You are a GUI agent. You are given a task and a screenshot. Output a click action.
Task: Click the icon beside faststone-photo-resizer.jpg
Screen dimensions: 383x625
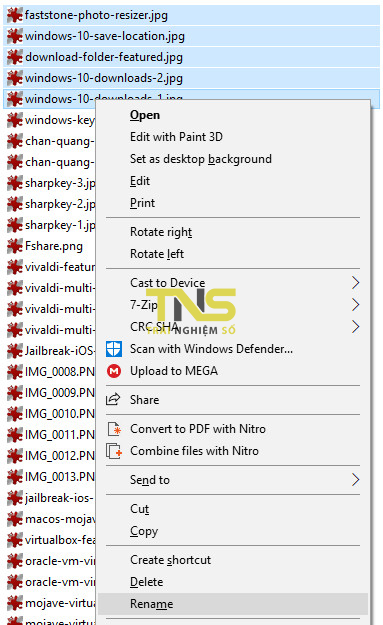coord(15,15)
